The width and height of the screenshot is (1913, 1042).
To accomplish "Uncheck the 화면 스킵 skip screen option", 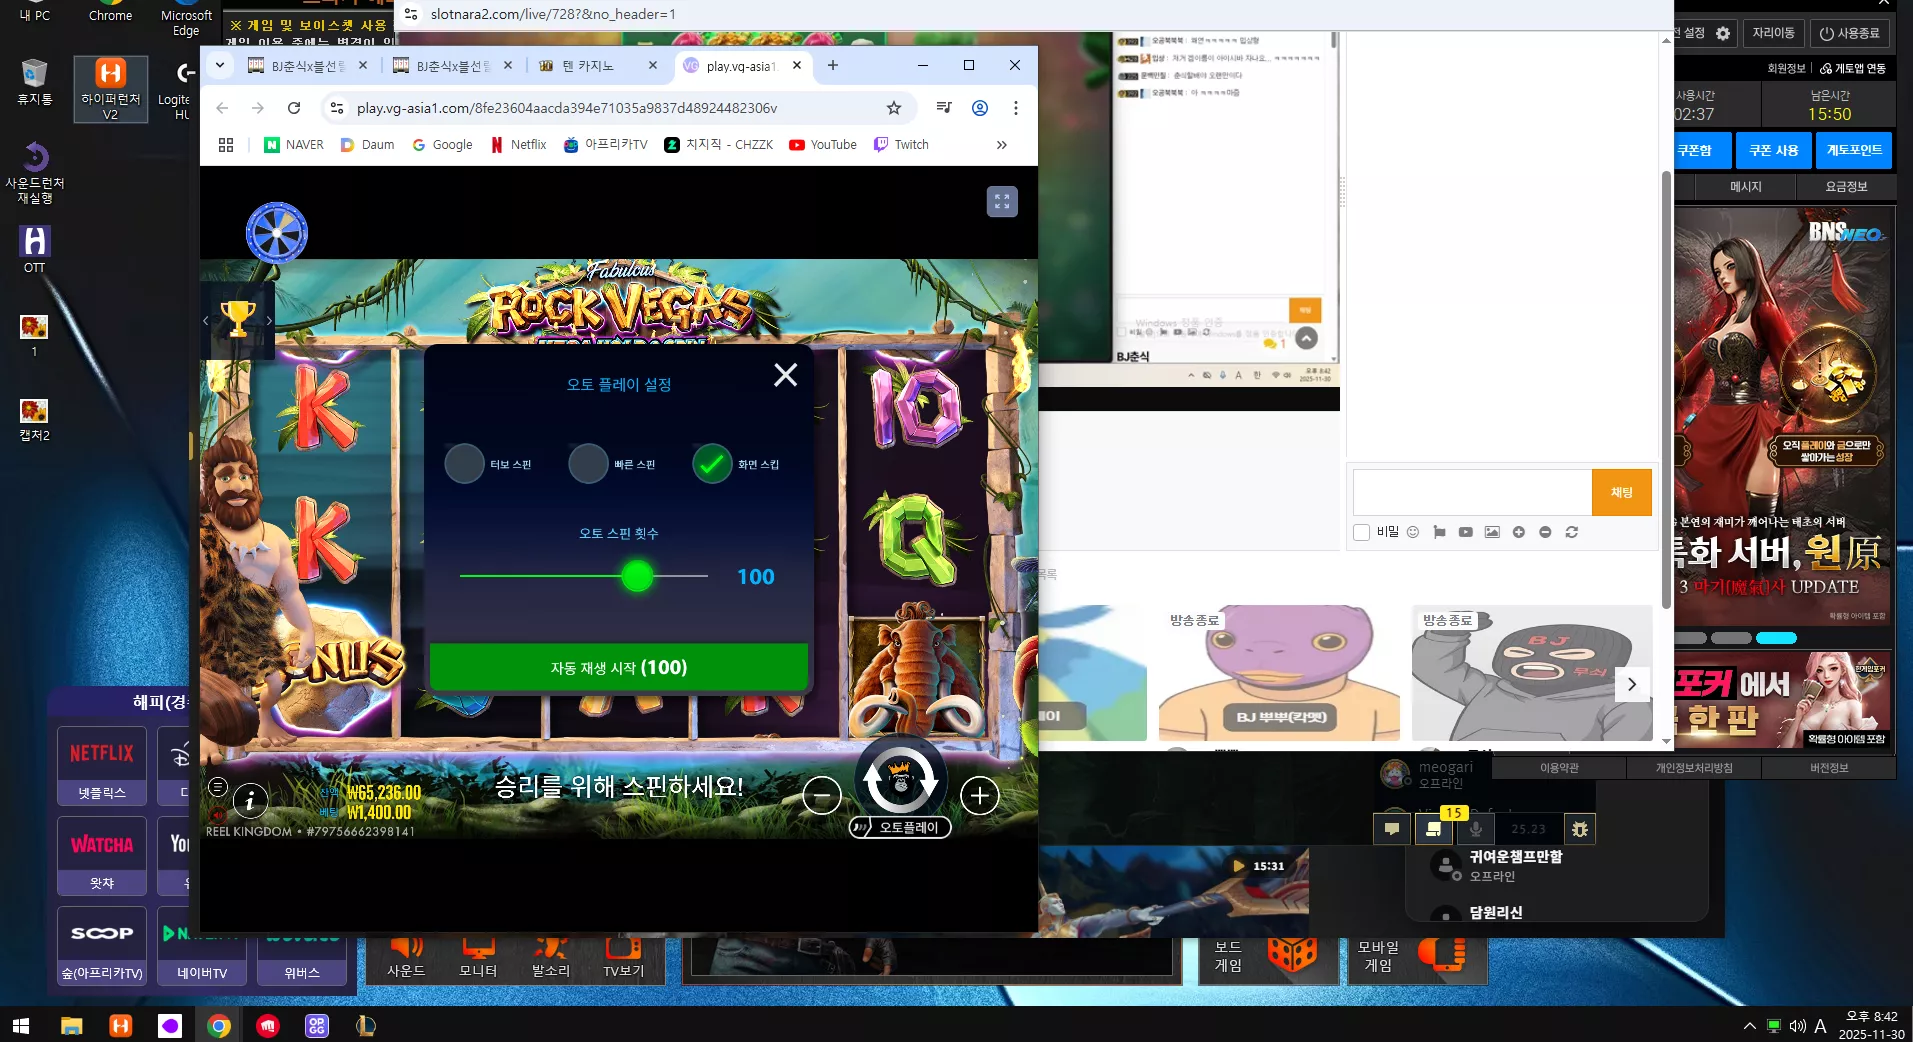I will coord(712,464).
